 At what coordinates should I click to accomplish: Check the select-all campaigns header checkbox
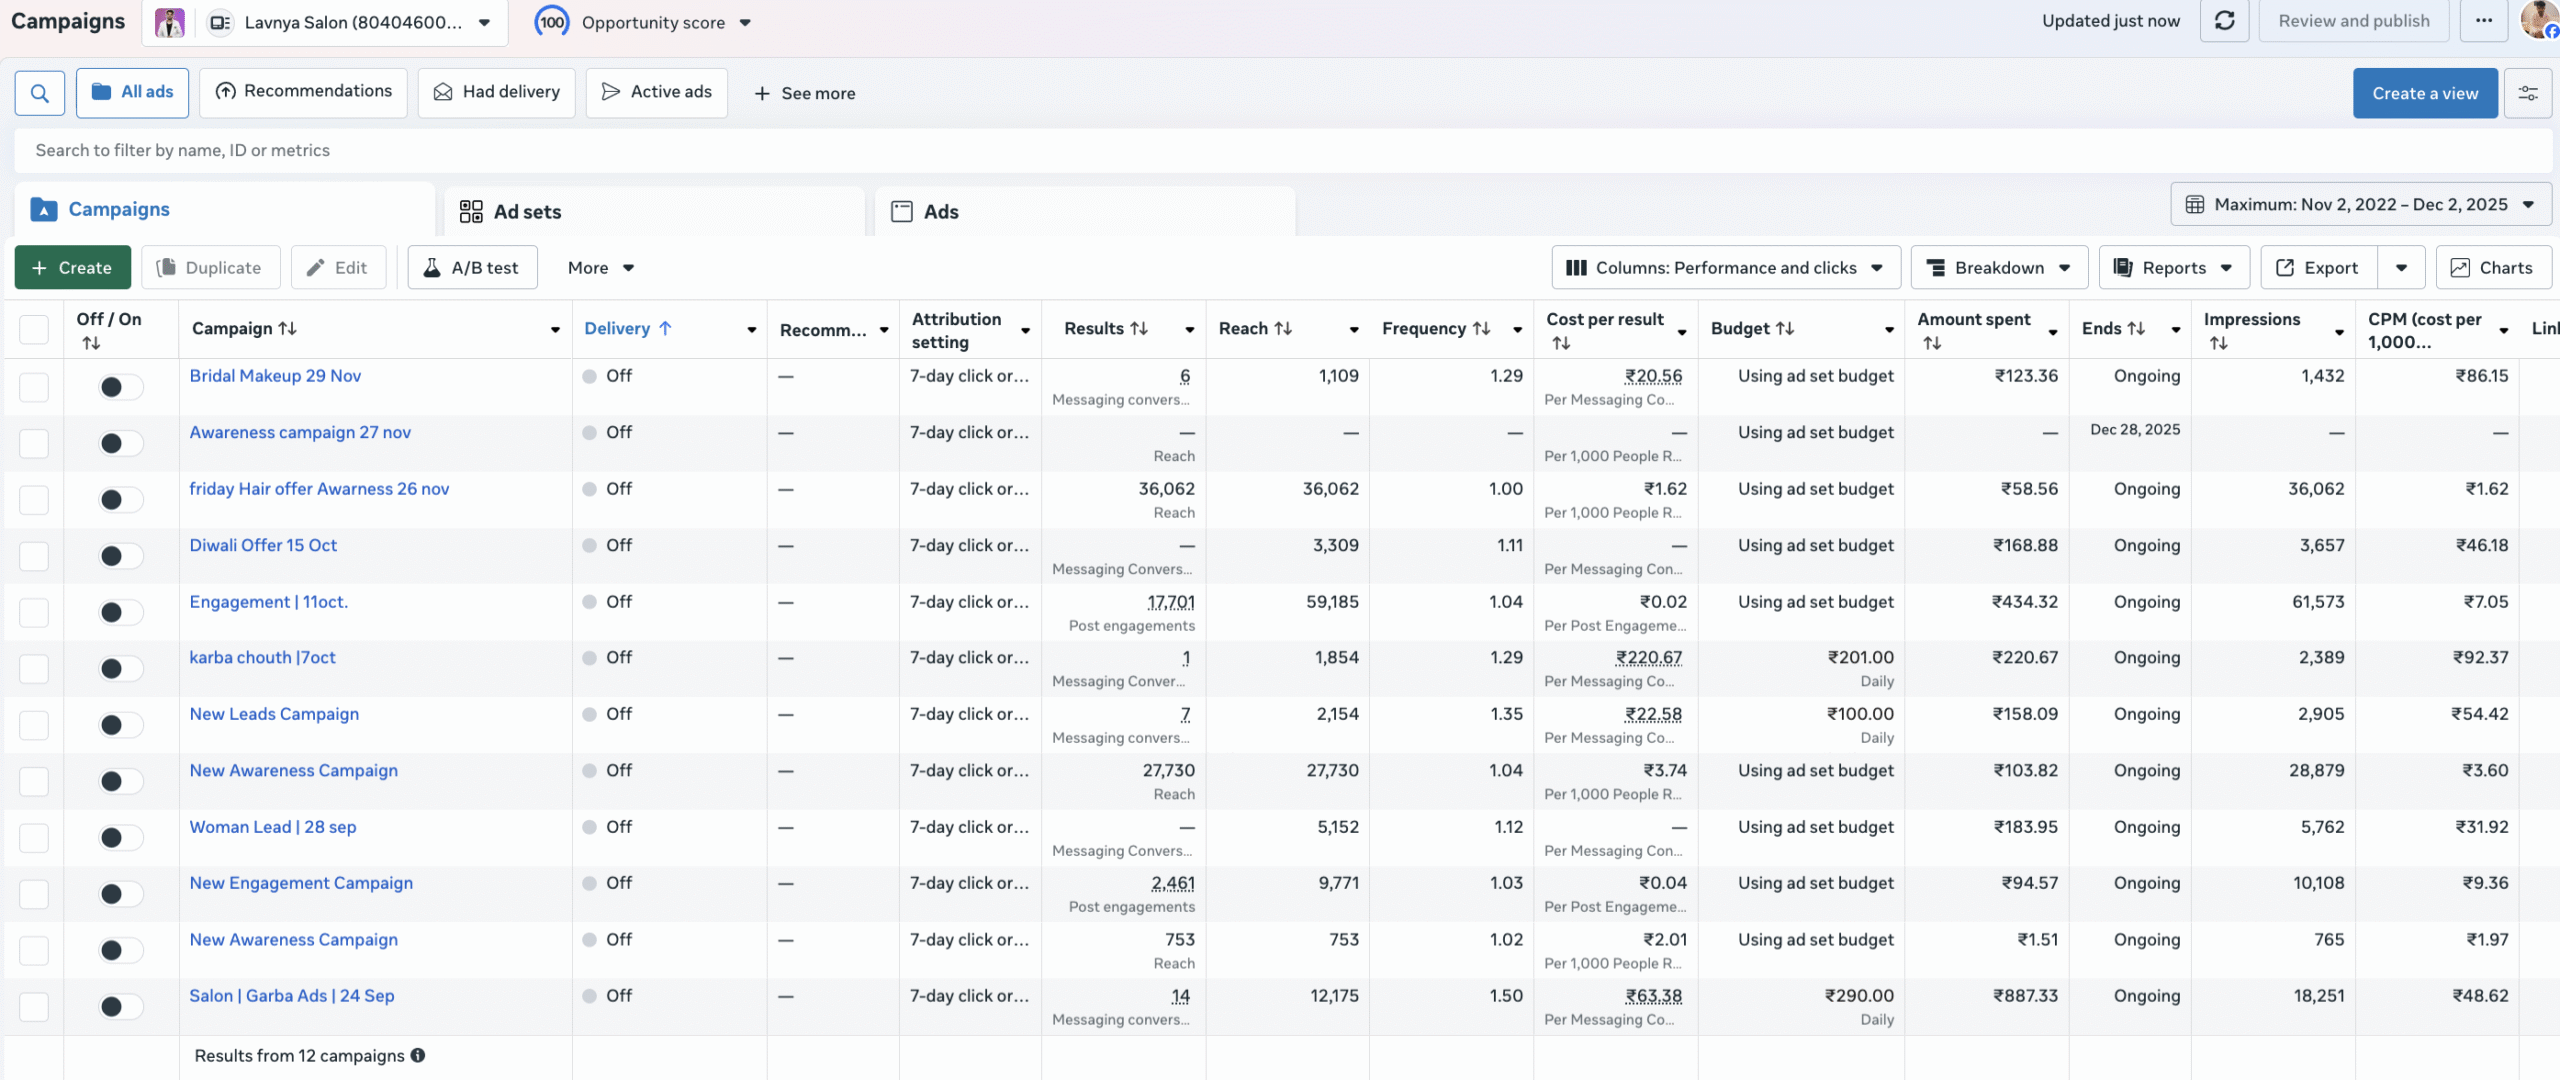click(34, 329)
